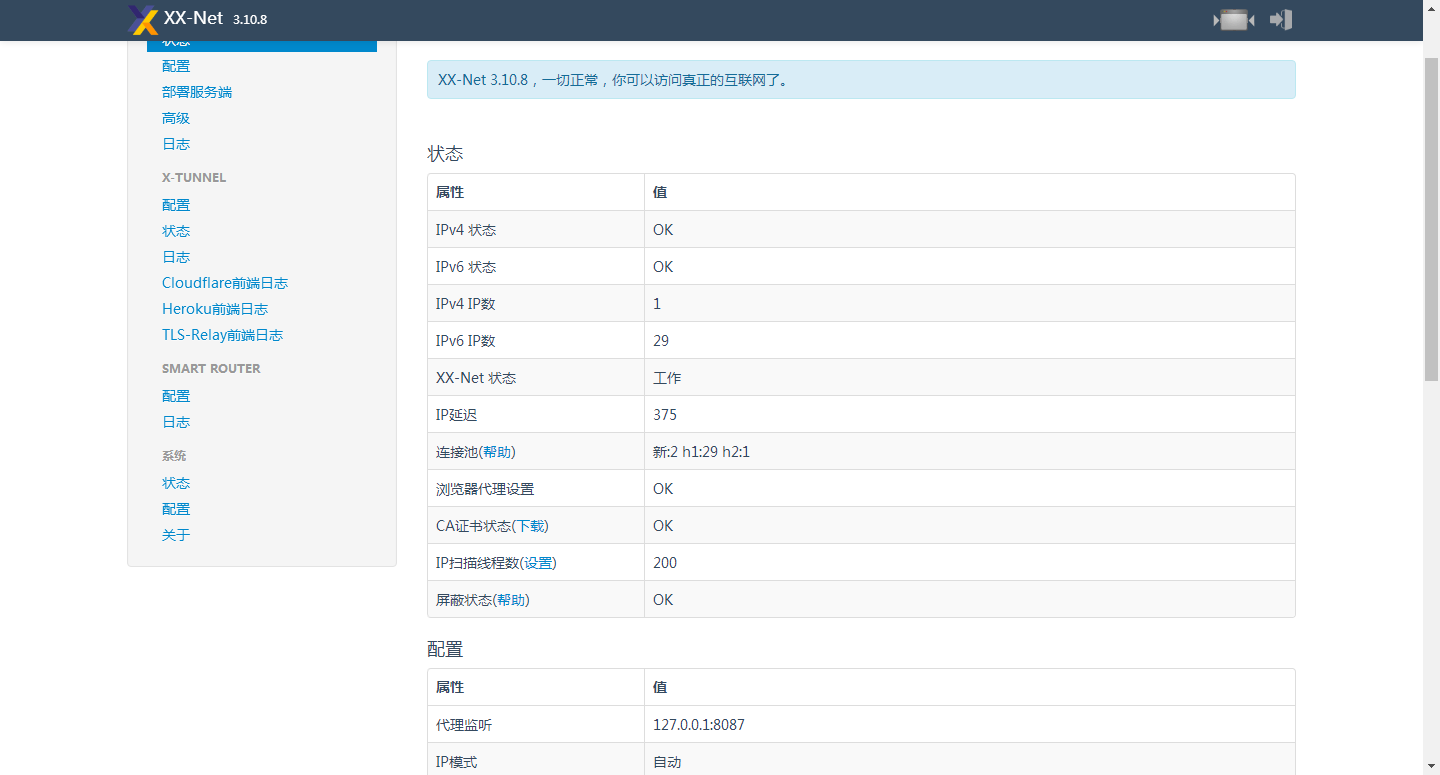Open 配置 under SMART ROUTER
This screenshot has height=775, width=1440.
tap(176, 396)
